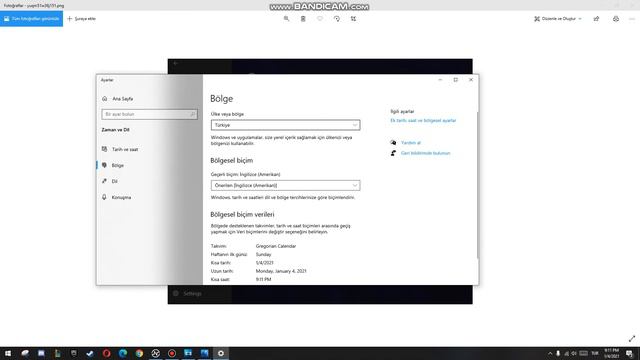The width and height of the screenshot is (640, 360).
Task: Click 'Şuraya ekle' button
Action: 81,19
